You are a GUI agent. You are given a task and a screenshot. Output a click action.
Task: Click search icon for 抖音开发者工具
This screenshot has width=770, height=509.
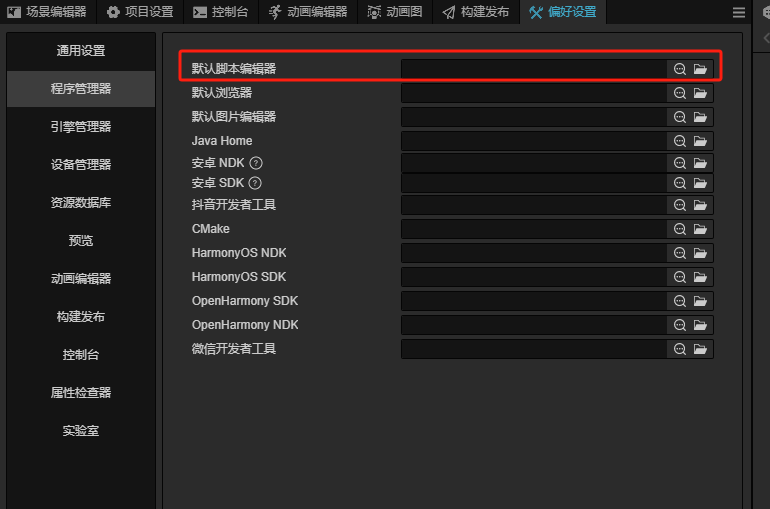pyautogui.click(x=680, y=205)
